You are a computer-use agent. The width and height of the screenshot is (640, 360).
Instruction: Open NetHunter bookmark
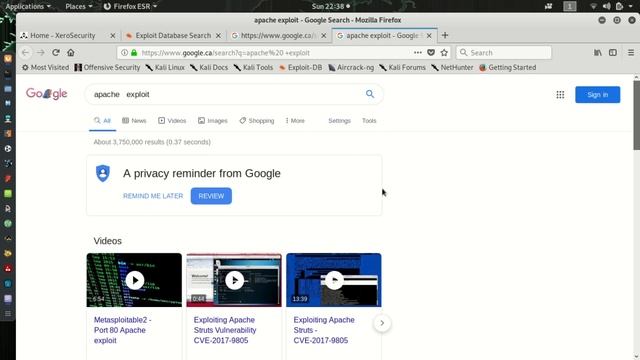click(x=452, y=67)
